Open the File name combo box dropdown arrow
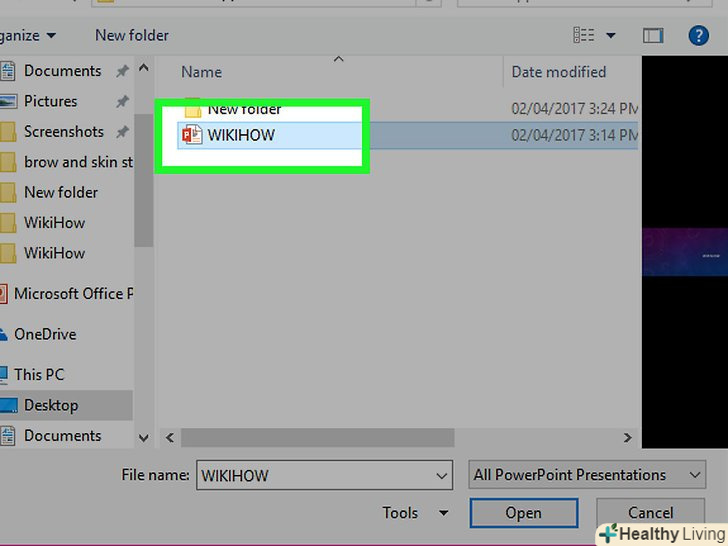Screen dimensions: 728x546 tap(442, 475)
